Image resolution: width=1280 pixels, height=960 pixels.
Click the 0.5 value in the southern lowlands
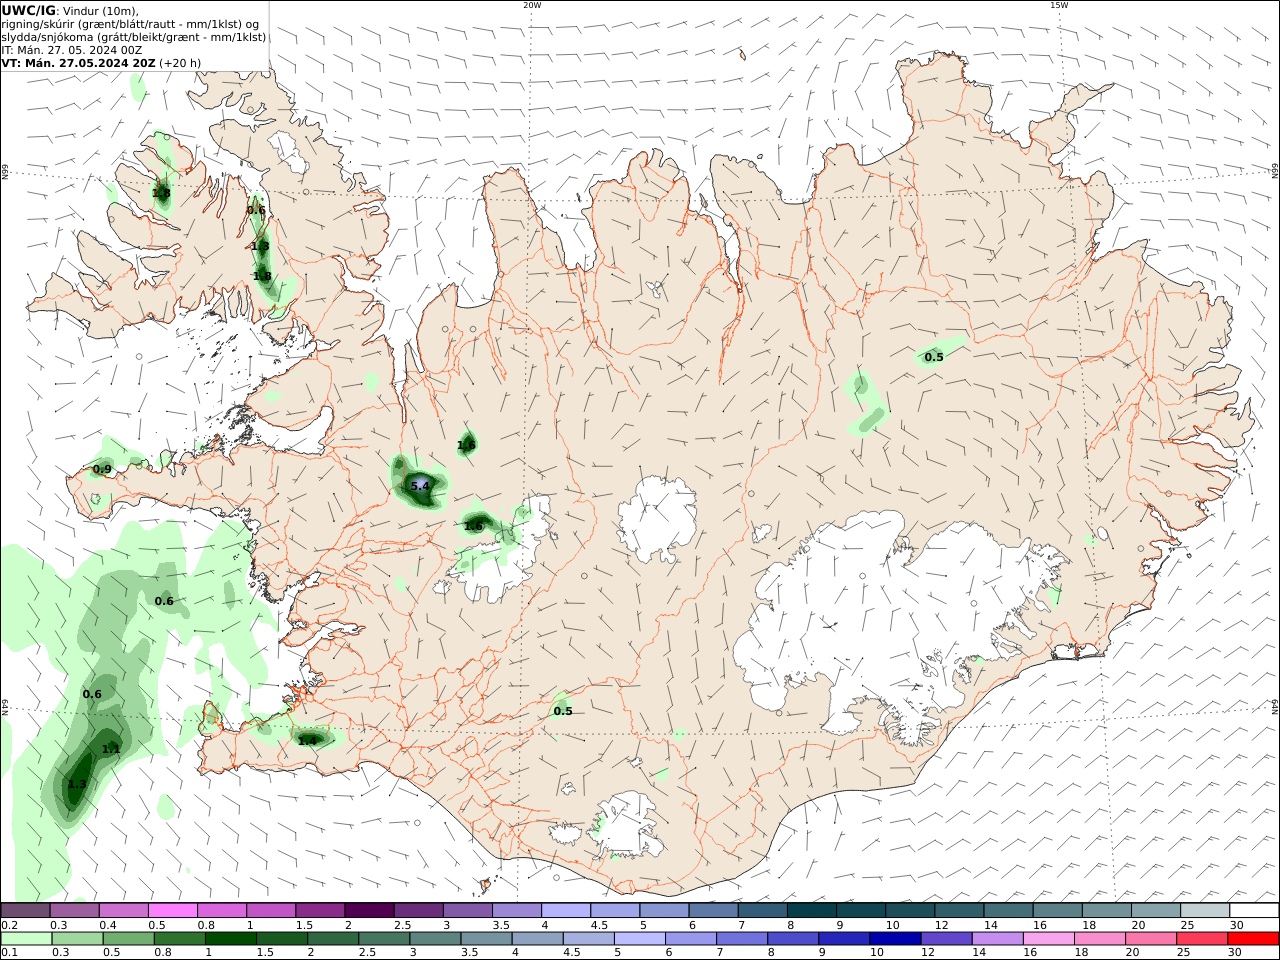pyautogui.click(x=563, y=711)
